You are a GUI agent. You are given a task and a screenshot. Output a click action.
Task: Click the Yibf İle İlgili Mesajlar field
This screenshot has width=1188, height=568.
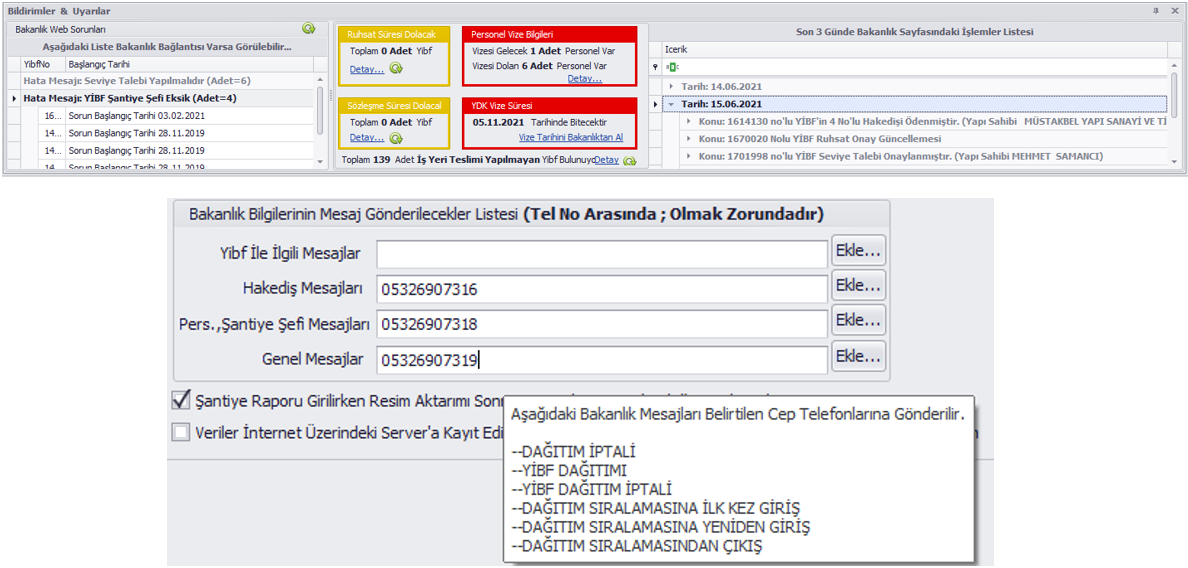(602, 254)
